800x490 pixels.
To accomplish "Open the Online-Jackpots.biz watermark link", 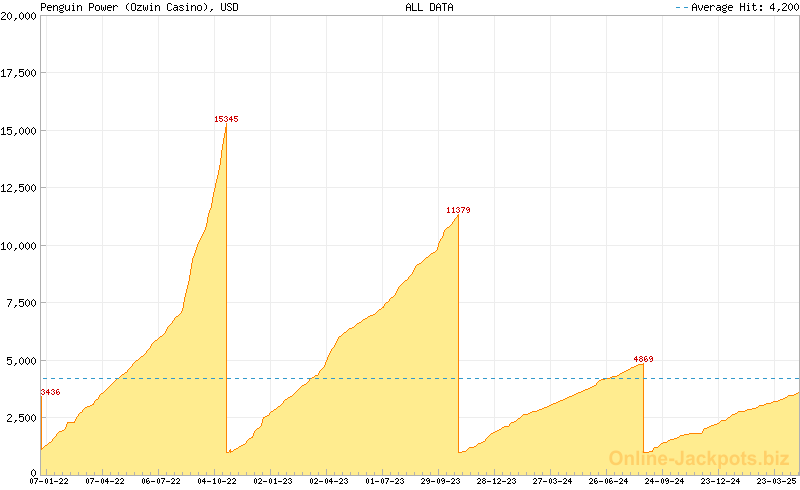I will click(699, 459).
